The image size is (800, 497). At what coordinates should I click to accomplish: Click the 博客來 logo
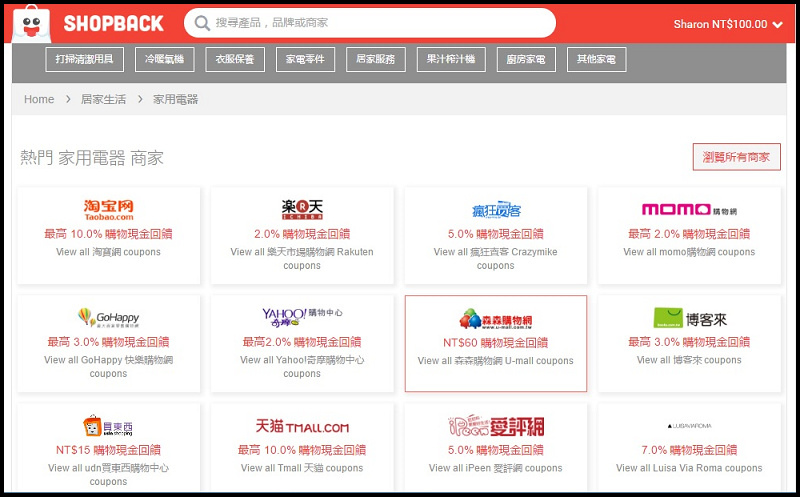point(690,318)
